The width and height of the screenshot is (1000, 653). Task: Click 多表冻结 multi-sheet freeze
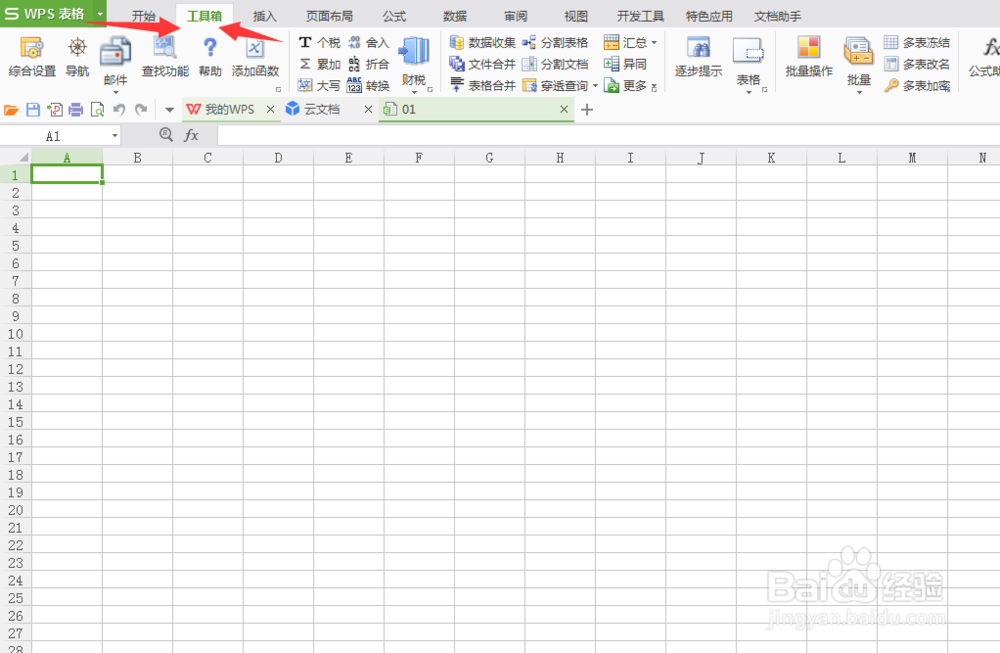(x=916, y=43)
